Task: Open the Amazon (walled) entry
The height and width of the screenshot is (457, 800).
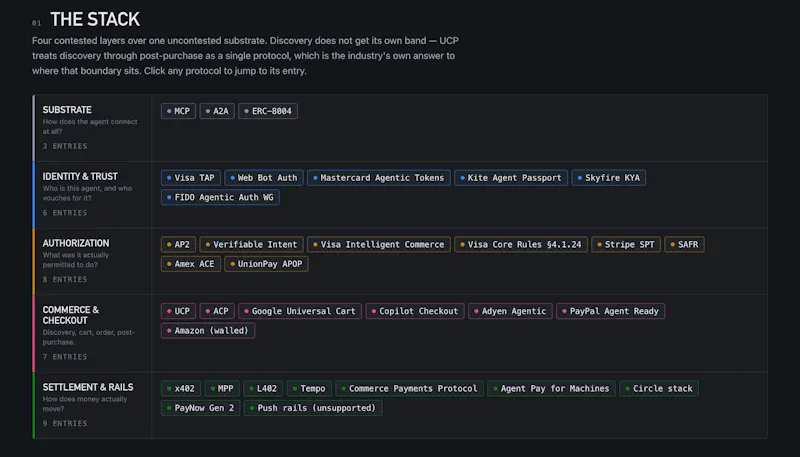Action: [x=208, y=331]
